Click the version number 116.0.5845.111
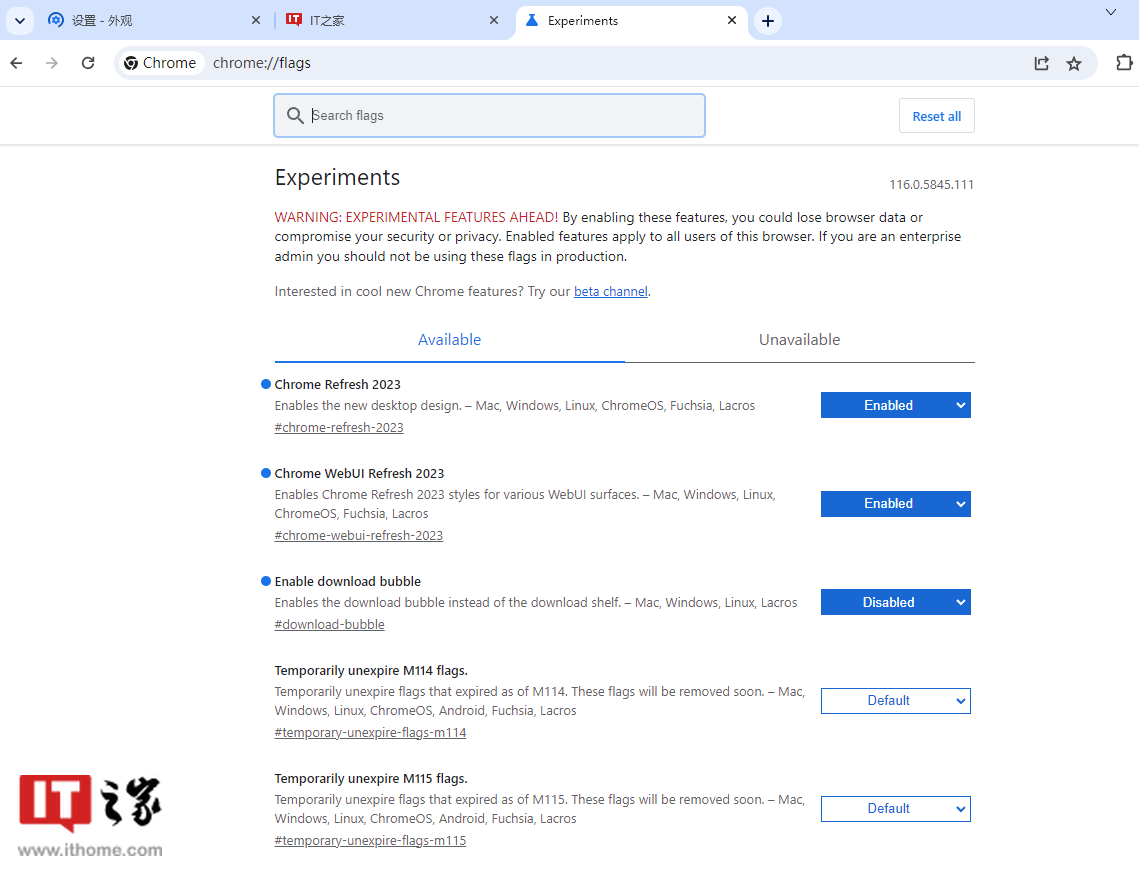1139x874 pixels. pos(931,185)
